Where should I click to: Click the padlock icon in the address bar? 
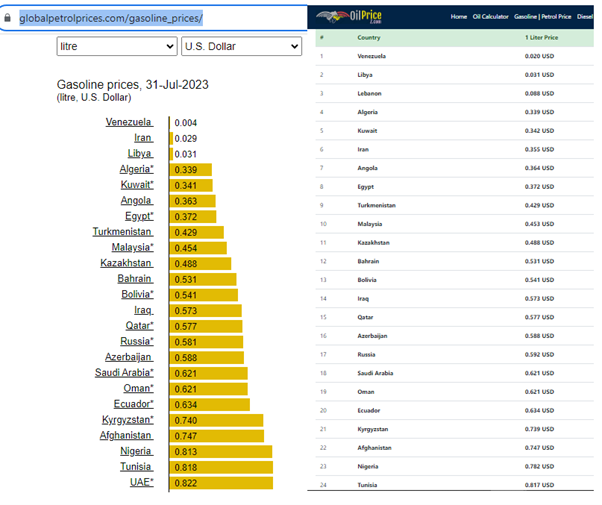pyautogui.click(x=8, y=18)
